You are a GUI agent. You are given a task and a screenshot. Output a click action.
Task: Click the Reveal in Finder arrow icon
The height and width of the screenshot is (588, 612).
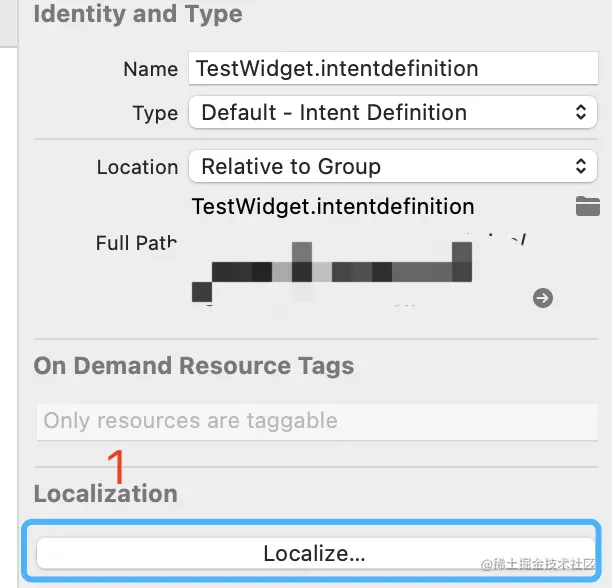click(x=543, y=297)
